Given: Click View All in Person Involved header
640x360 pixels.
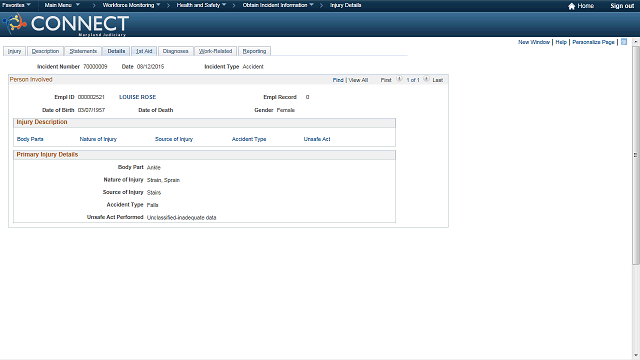Looking at the screenshot, I should [x=358, y=80].
